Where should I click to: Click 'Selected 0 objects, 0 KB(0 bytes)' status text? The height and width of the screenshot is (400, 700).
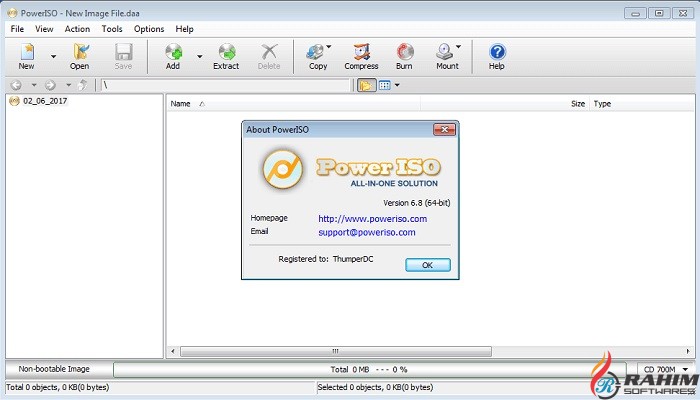pos(375,387)
